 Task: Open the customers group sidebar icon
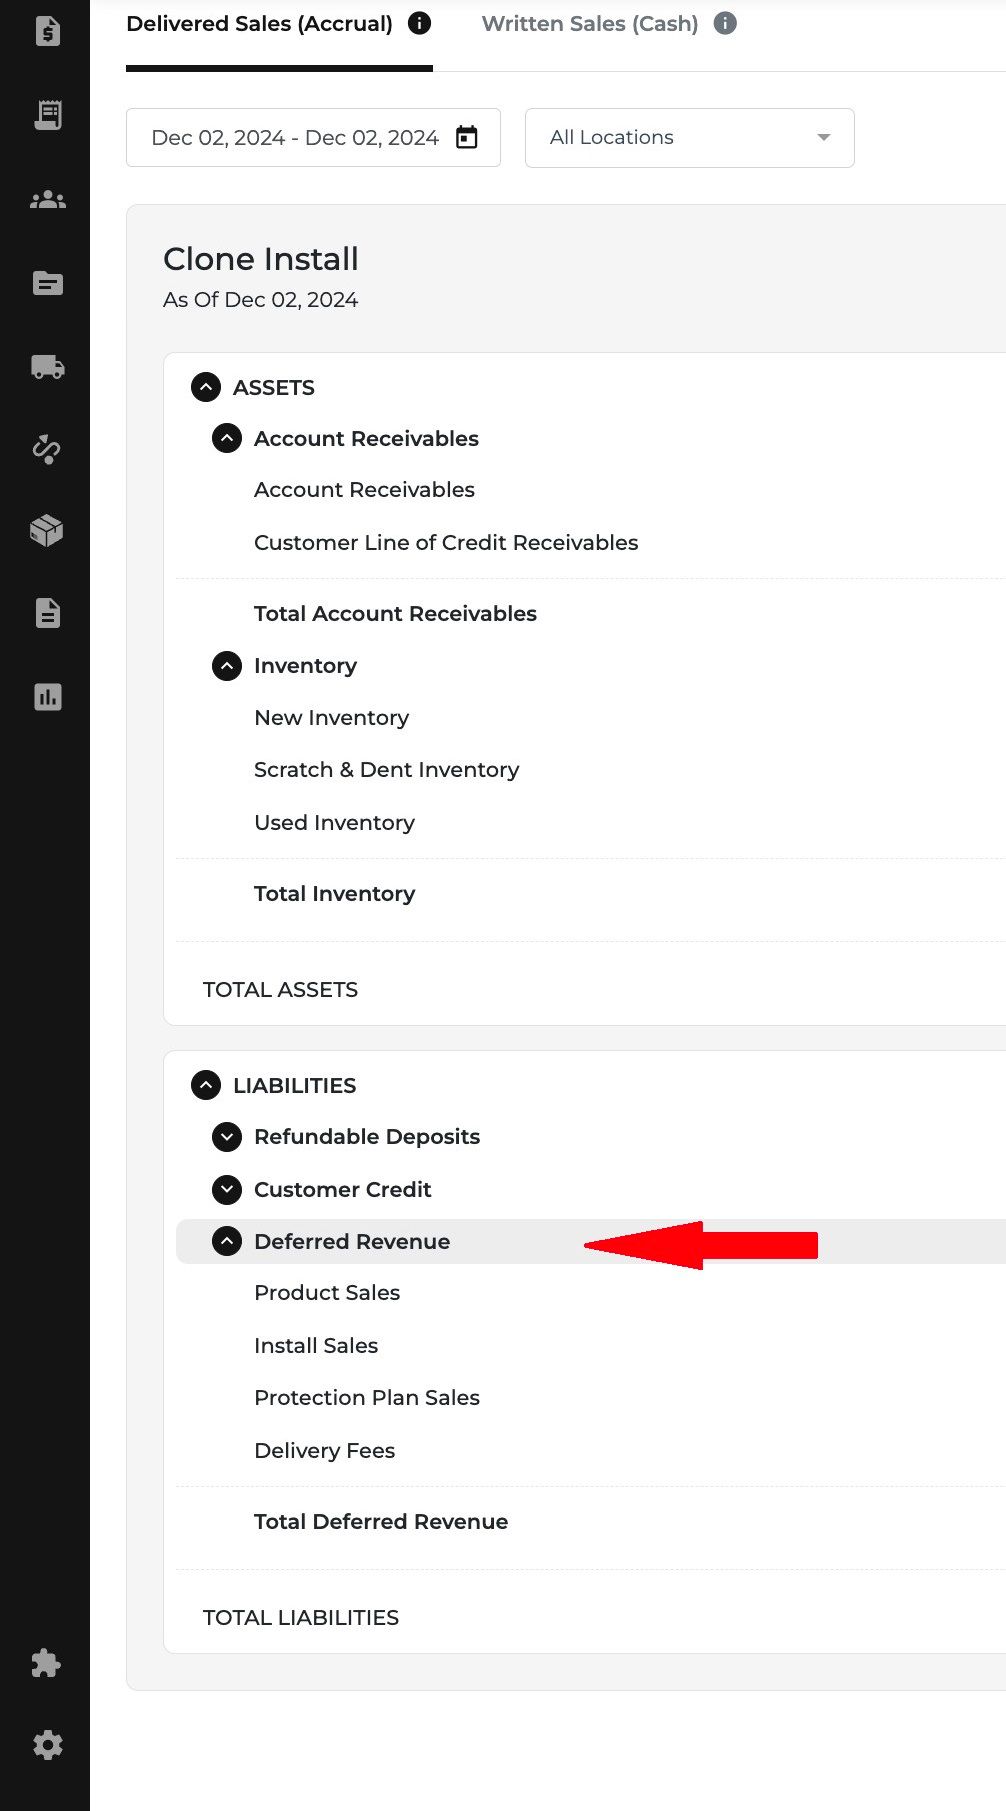(x=47, y=200)
